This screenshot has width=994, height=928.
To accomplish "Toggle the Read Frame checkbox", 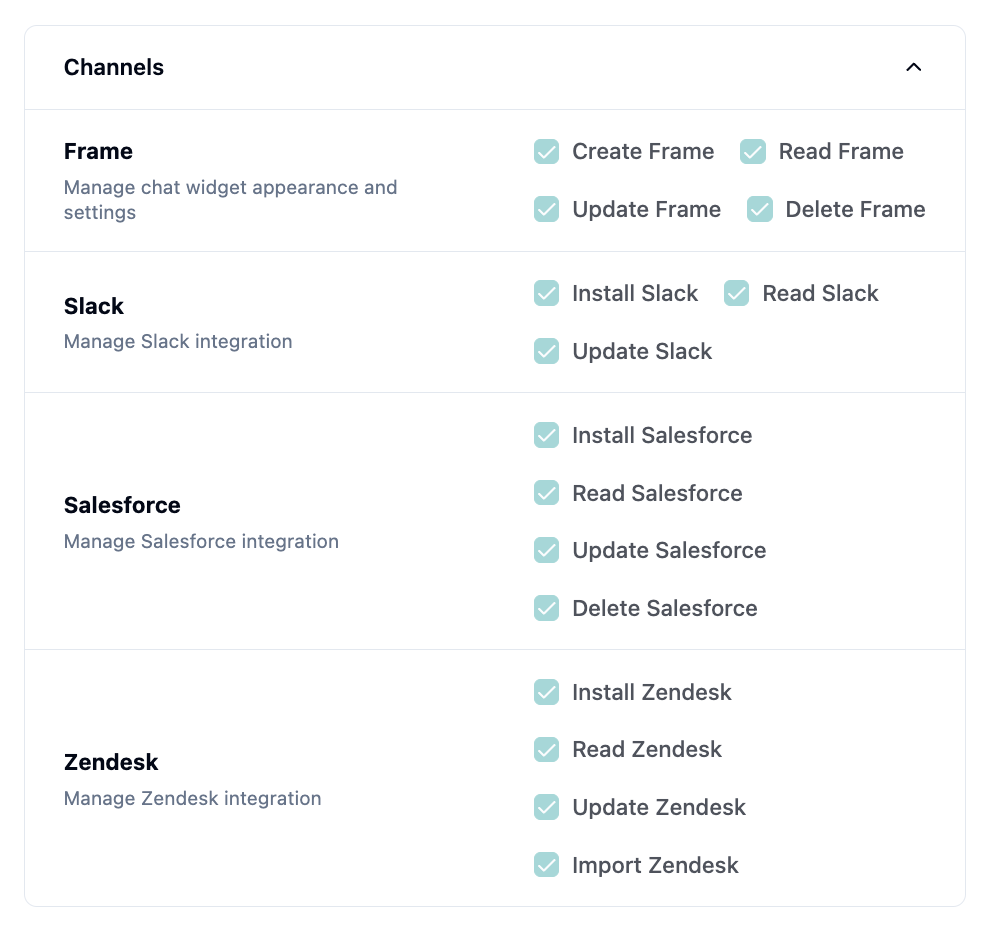I will (x=752, y=151).
